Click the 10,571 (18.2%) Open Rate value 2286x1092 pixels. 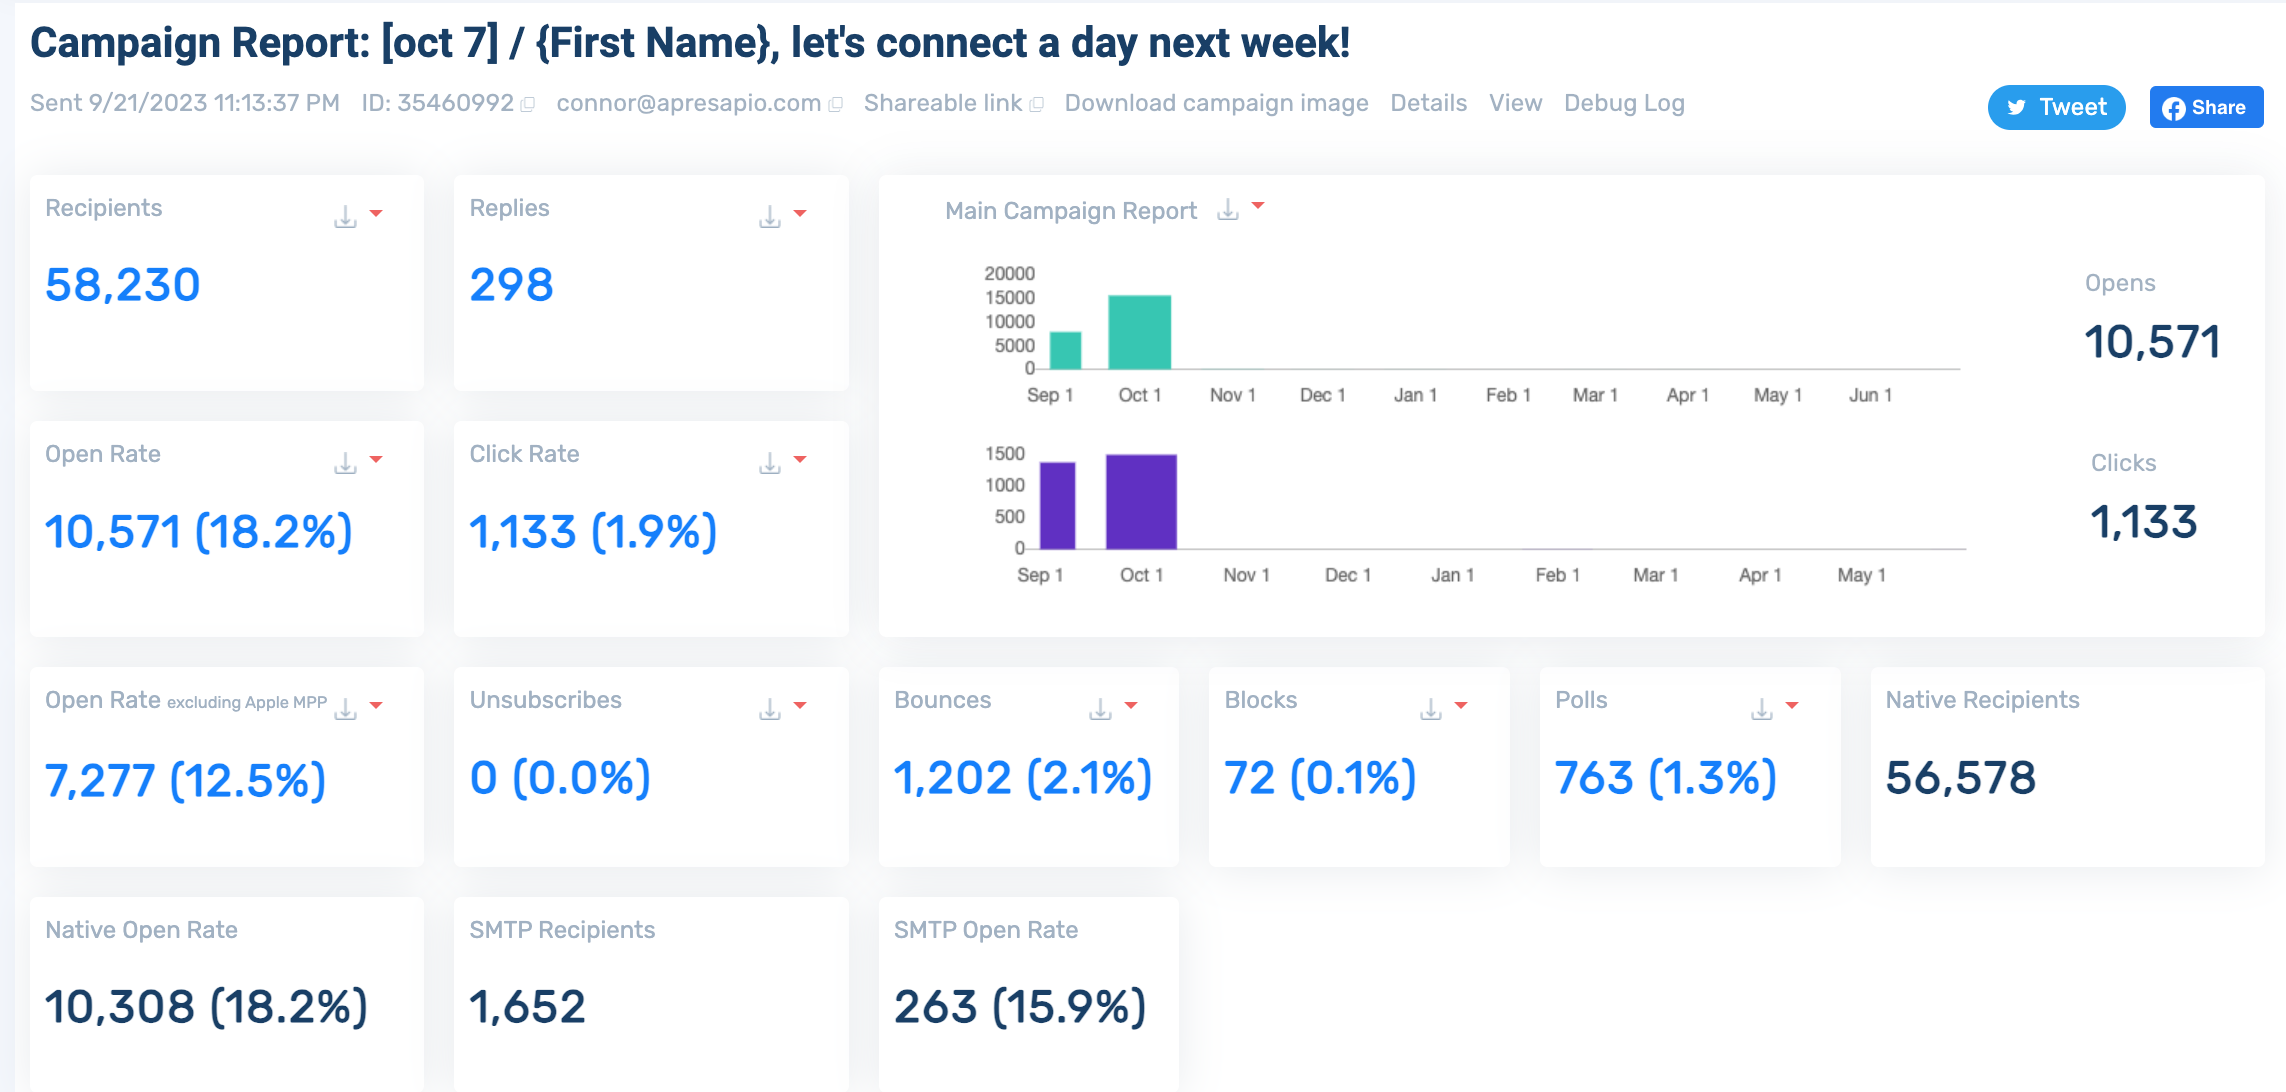pos(198,531)
